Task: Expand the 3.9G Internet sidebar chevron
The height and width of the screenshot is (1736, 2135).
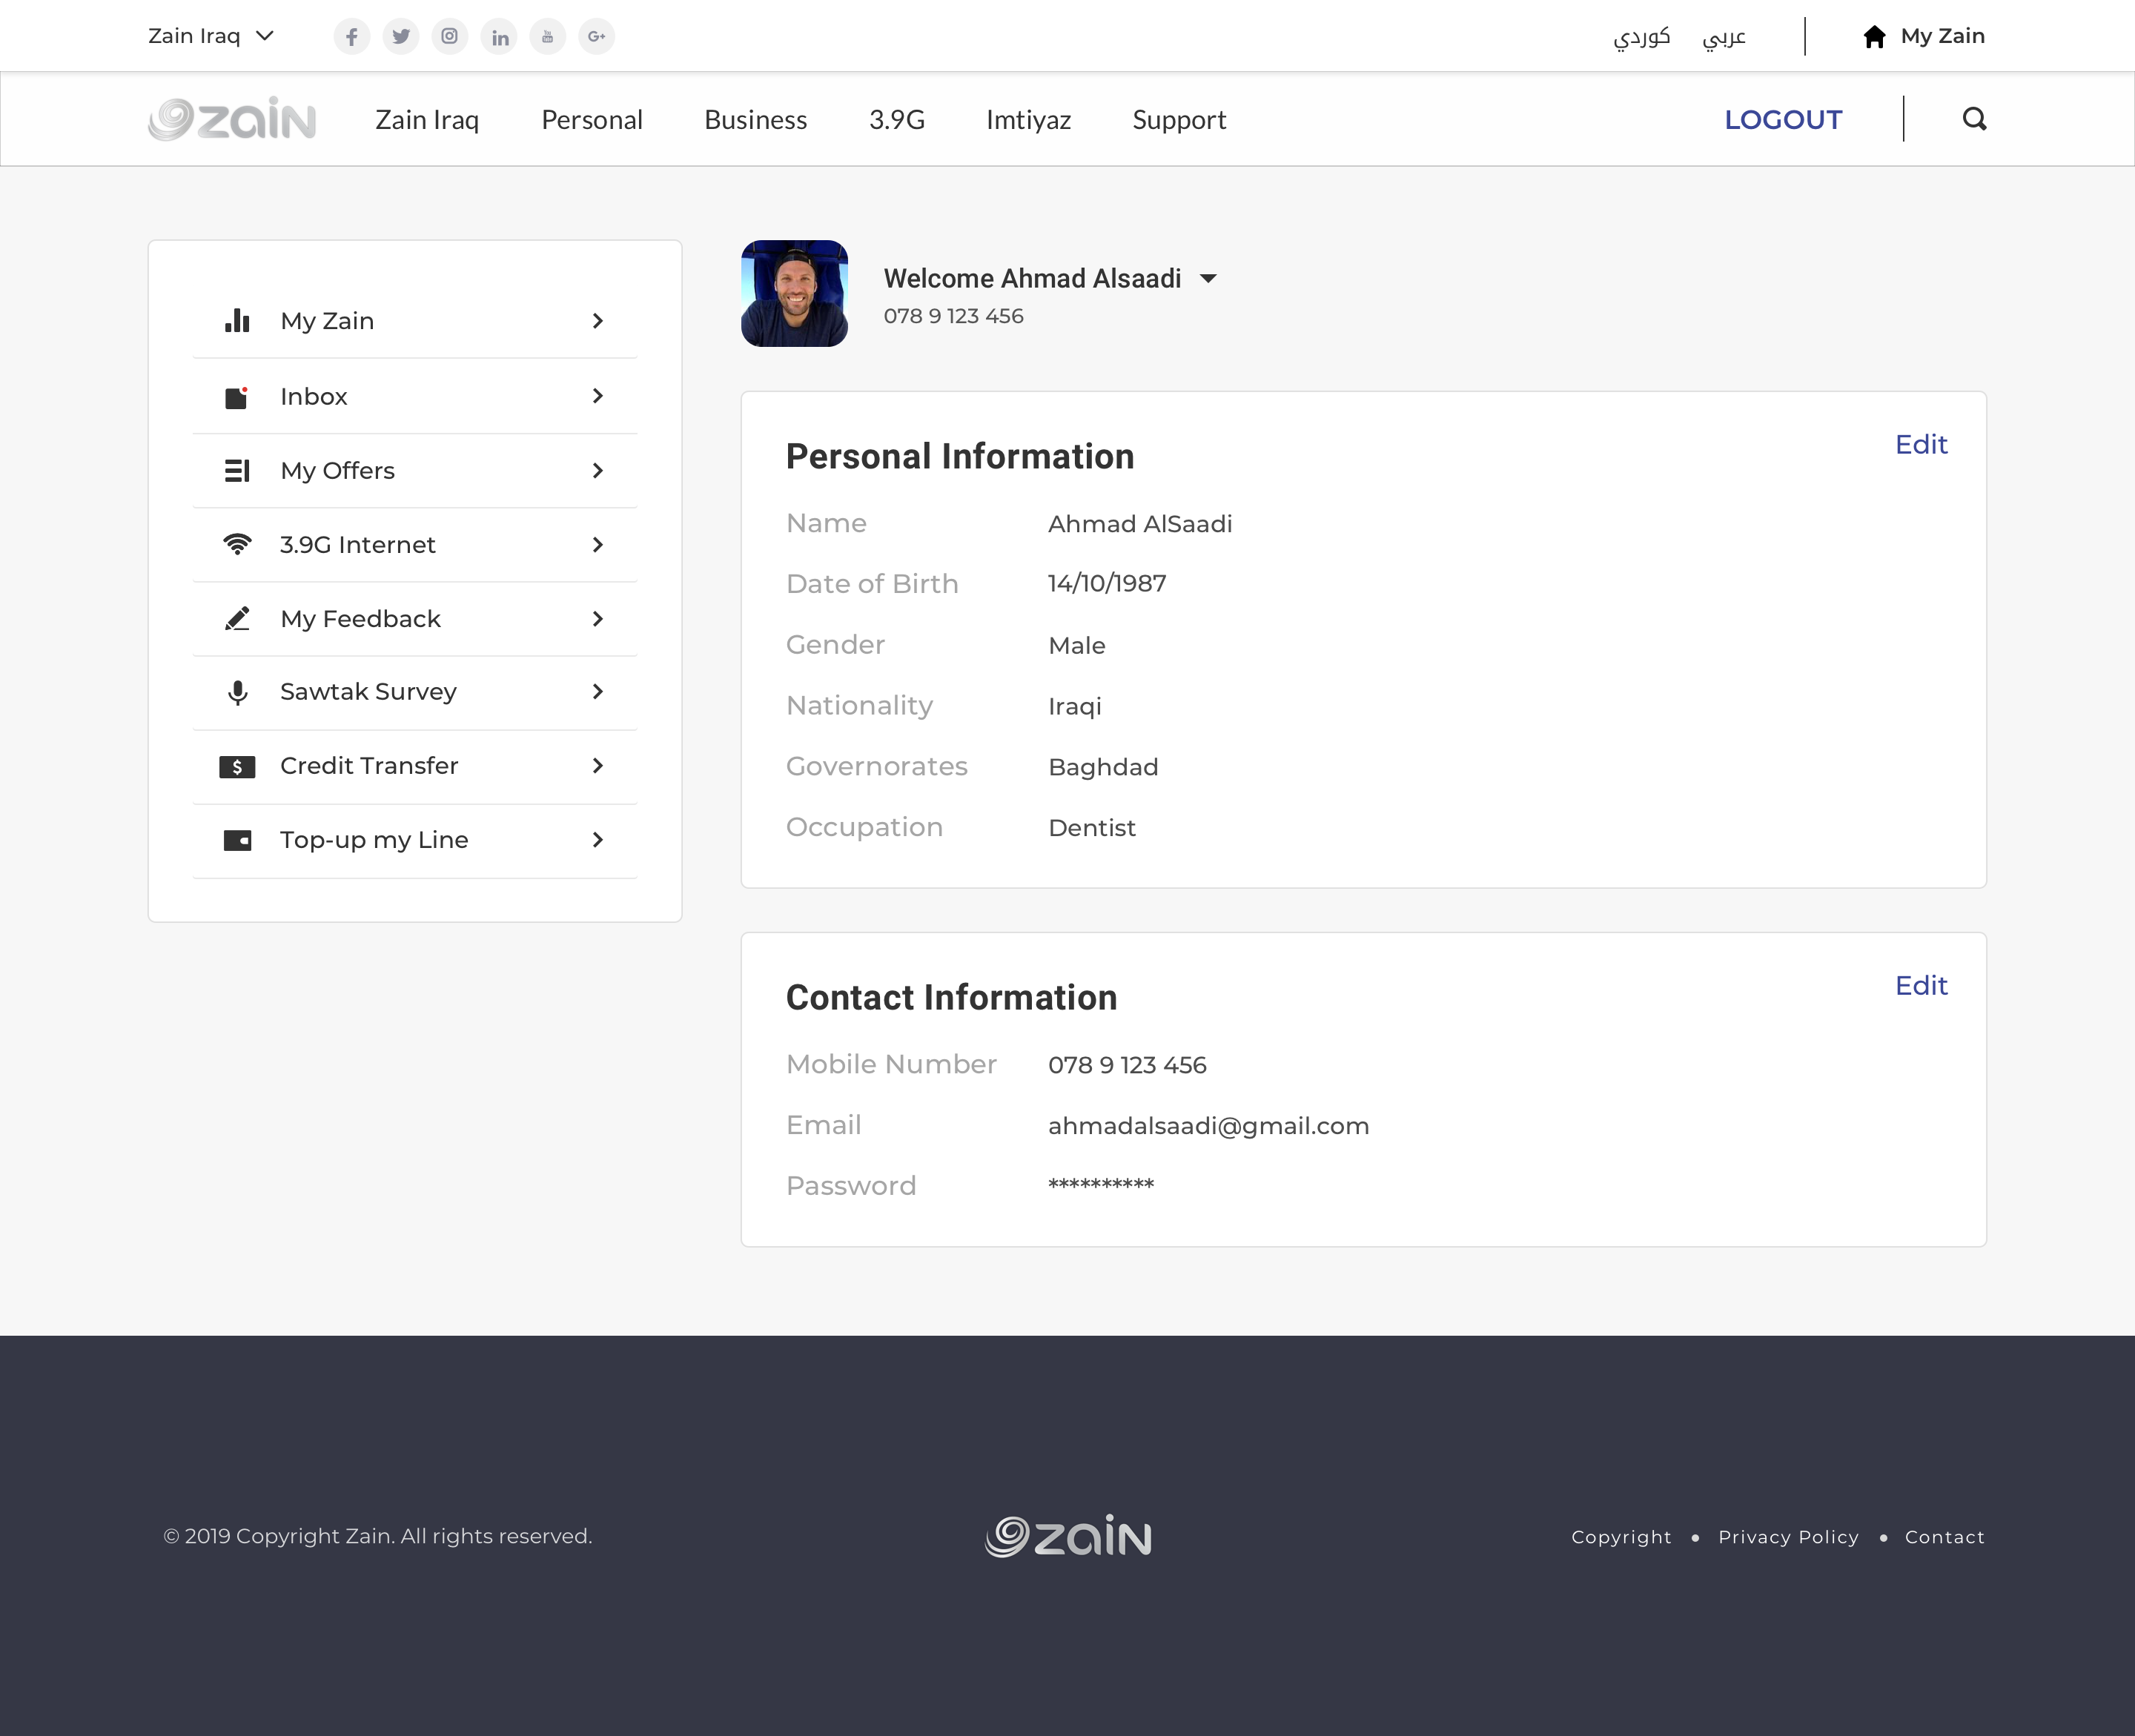Action: pyautogui.click(x=598, y=545)
